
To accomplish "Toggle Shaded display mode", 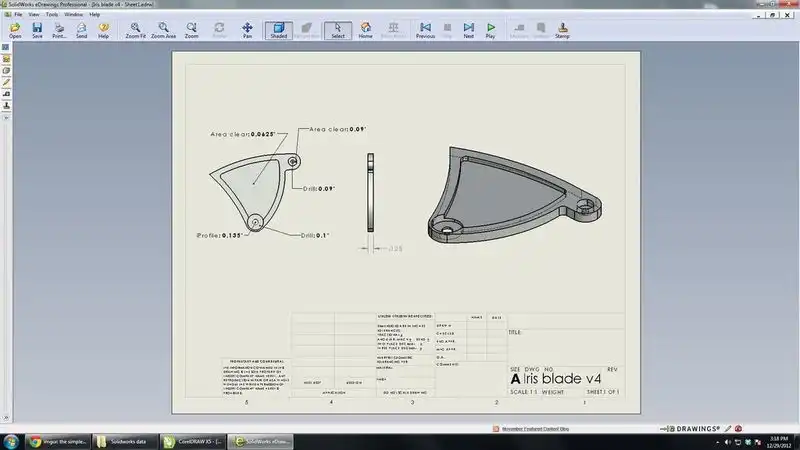I will (x=279, y=30).
